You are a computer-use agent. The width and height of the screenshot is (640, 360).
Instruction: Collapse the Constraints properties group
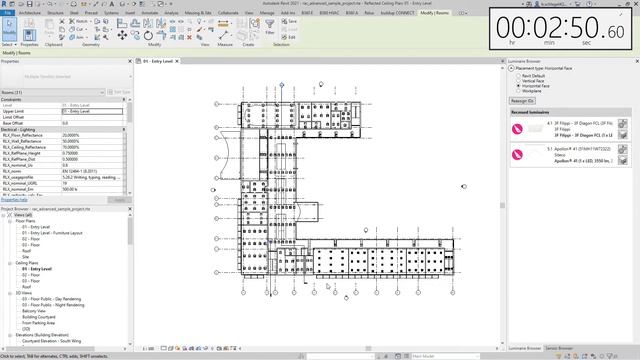click(x=124, y=100)
